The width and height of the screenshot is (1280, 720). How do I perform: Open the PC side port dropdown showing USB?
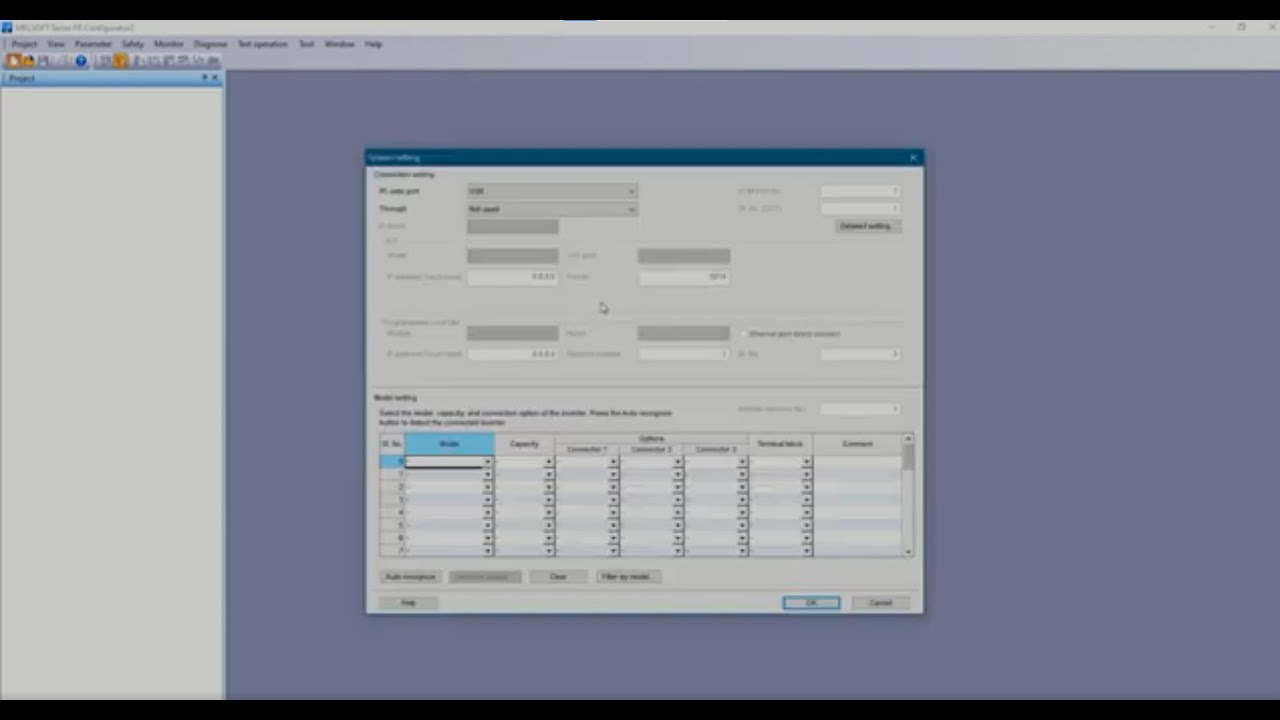pyautogui.click(x=552, y=191)
